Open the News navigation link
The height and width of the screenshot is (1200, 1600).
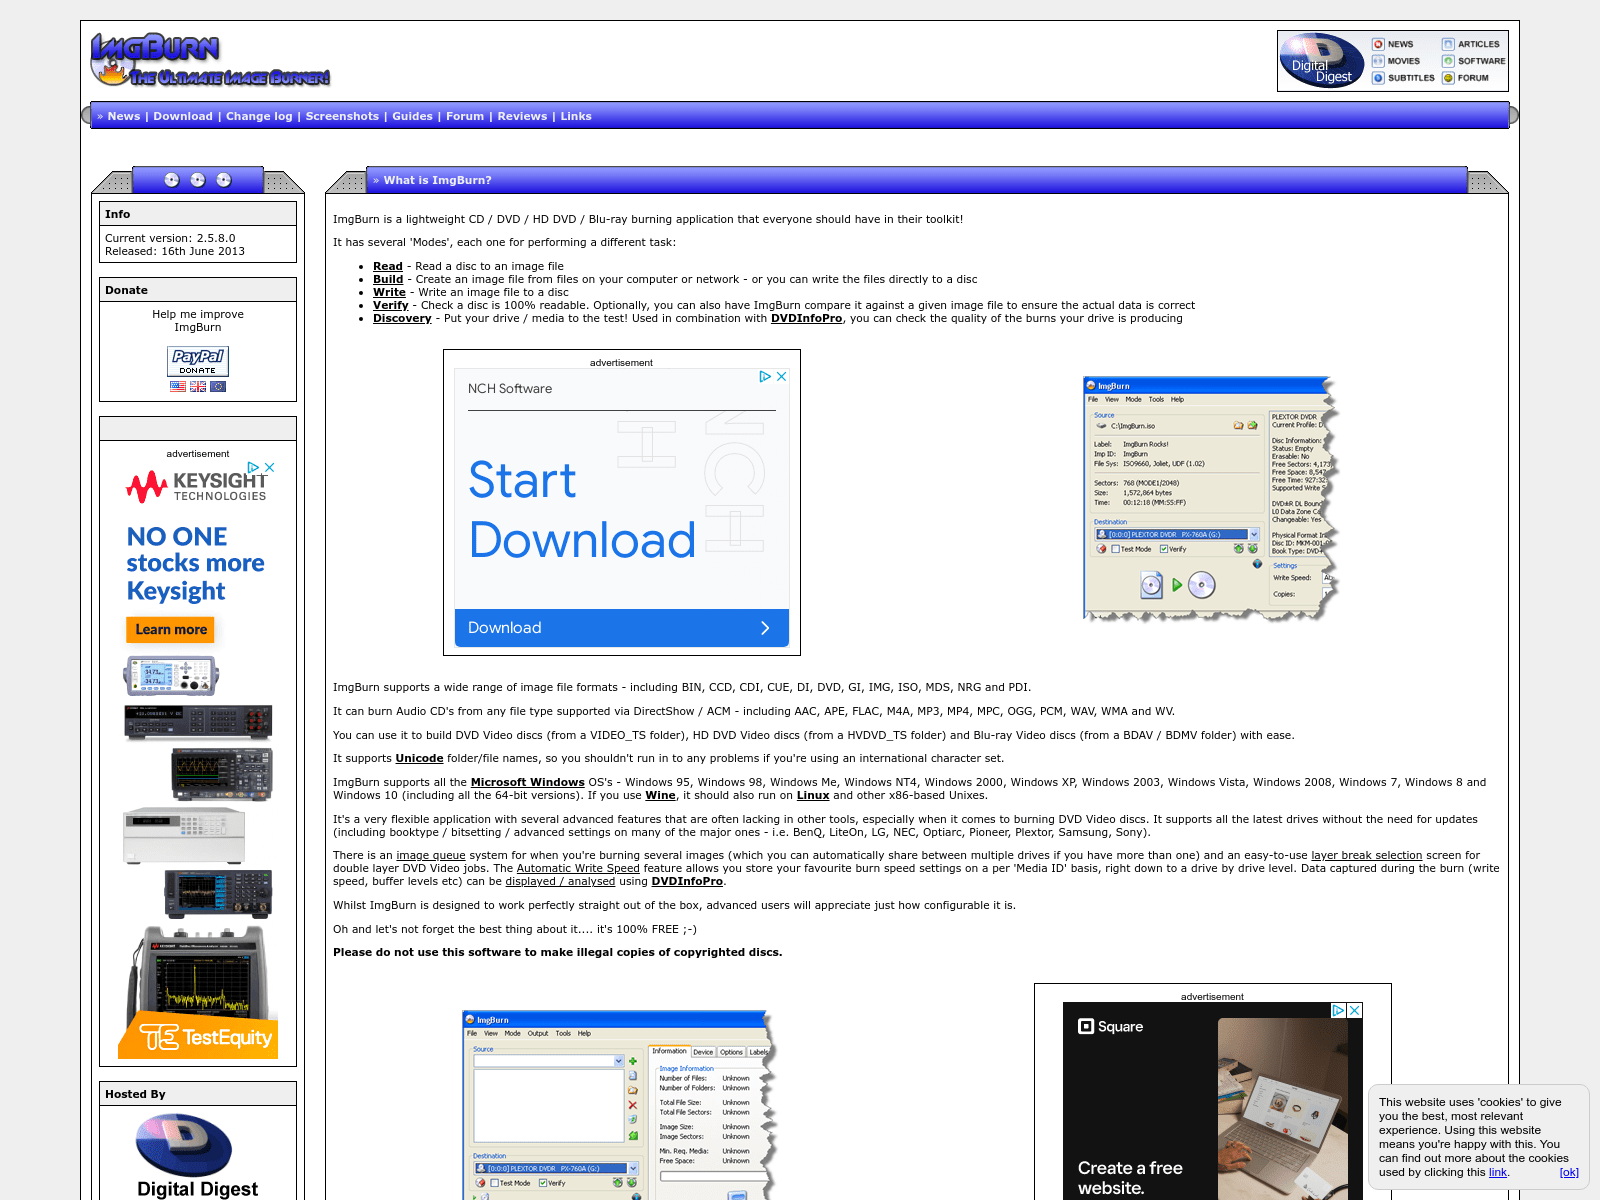point(124,116)
